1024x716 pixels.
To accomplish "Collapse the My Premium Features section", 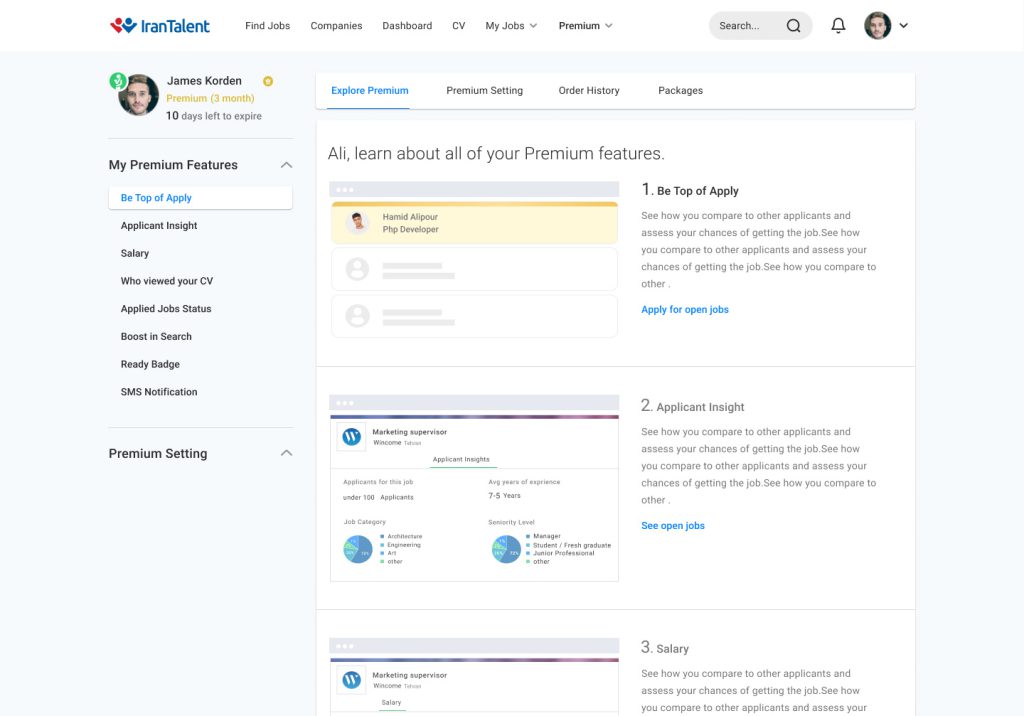I will [x=286, y=165].
